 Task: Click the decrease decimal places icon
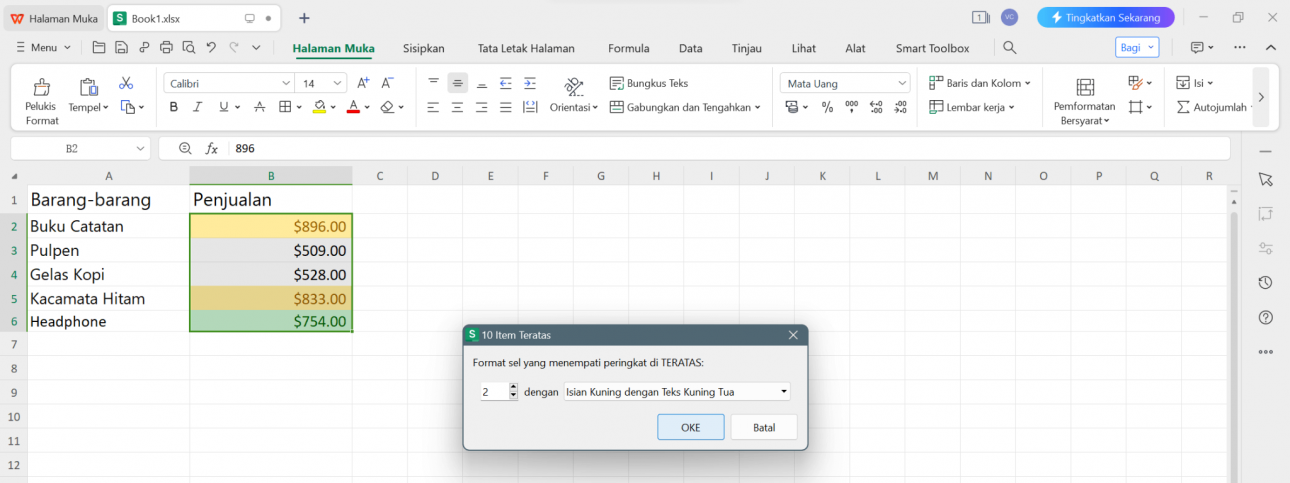[900, 107]
